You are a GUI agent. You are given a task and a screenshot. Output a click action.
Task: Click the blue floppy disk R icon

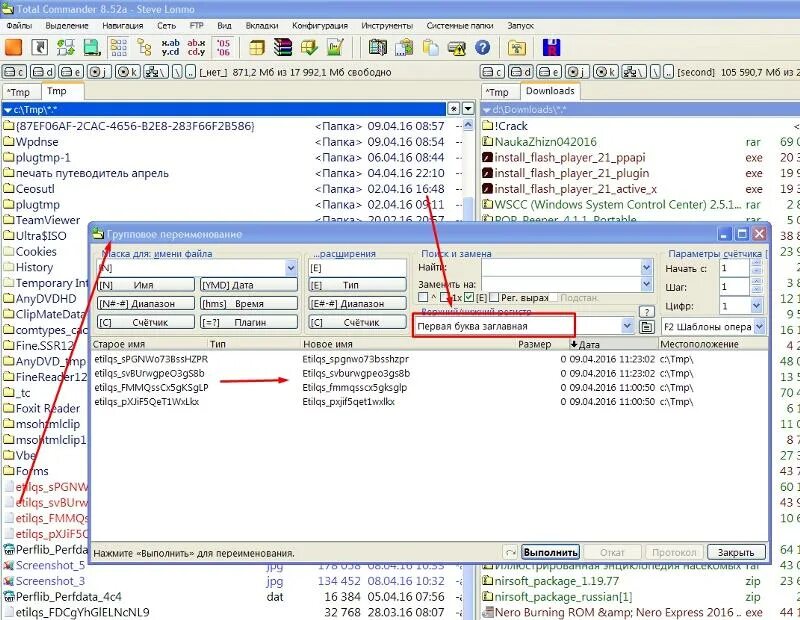point(552,47)
